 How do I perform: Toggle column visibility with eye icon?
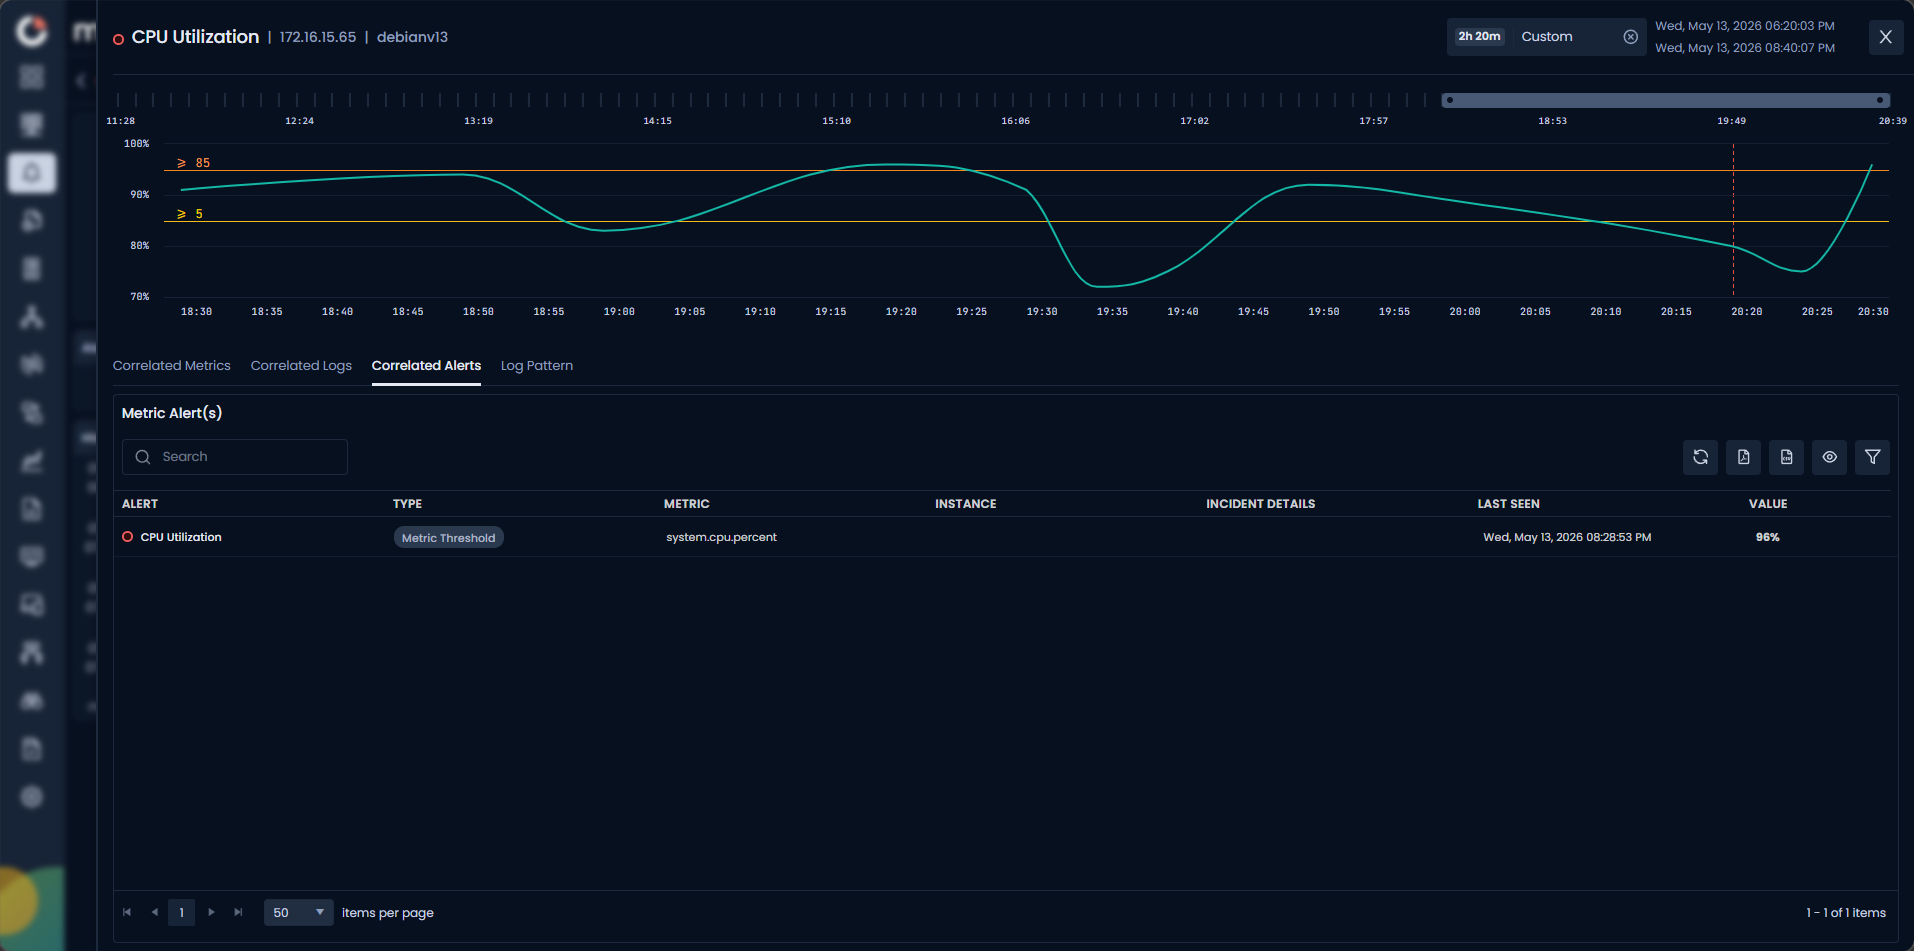1829,457
